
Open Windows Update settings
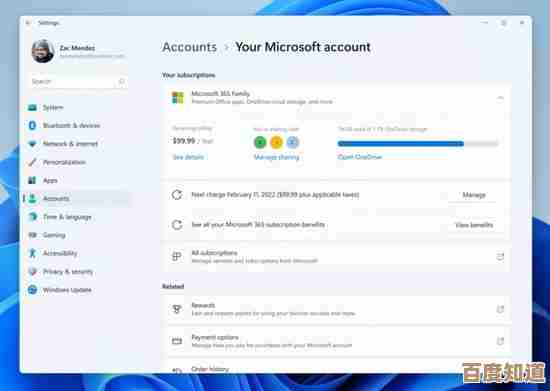pyautogui.click(x=78, y=290)
